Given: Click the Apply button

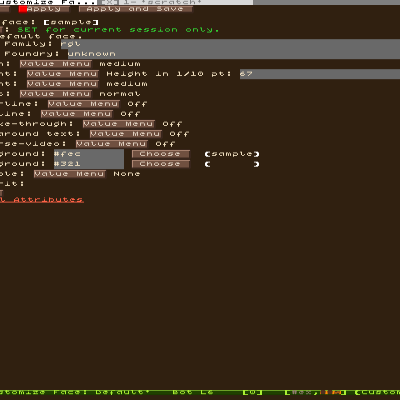Looking at the screenshot, I should [44, 9].
